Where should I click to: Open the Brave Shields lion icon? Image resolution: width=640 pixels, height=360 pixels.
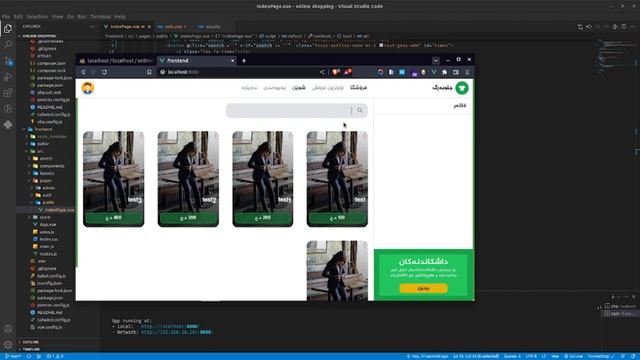336,72
